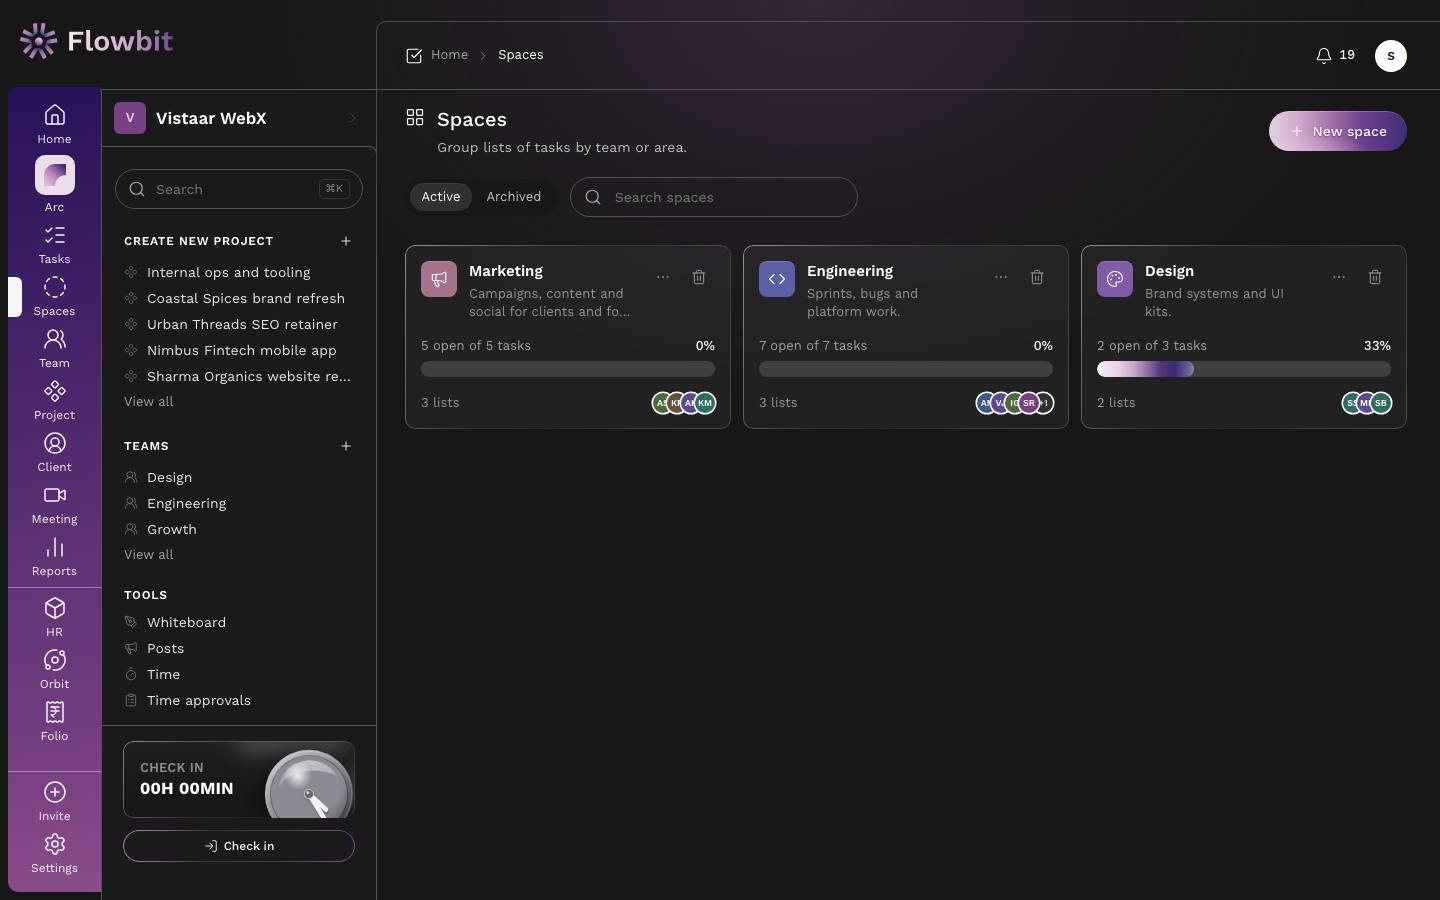Open the Engineering card more-options menu
Image resolution: width=1440 pixels, height=900 pixels.
point(1001,277)
